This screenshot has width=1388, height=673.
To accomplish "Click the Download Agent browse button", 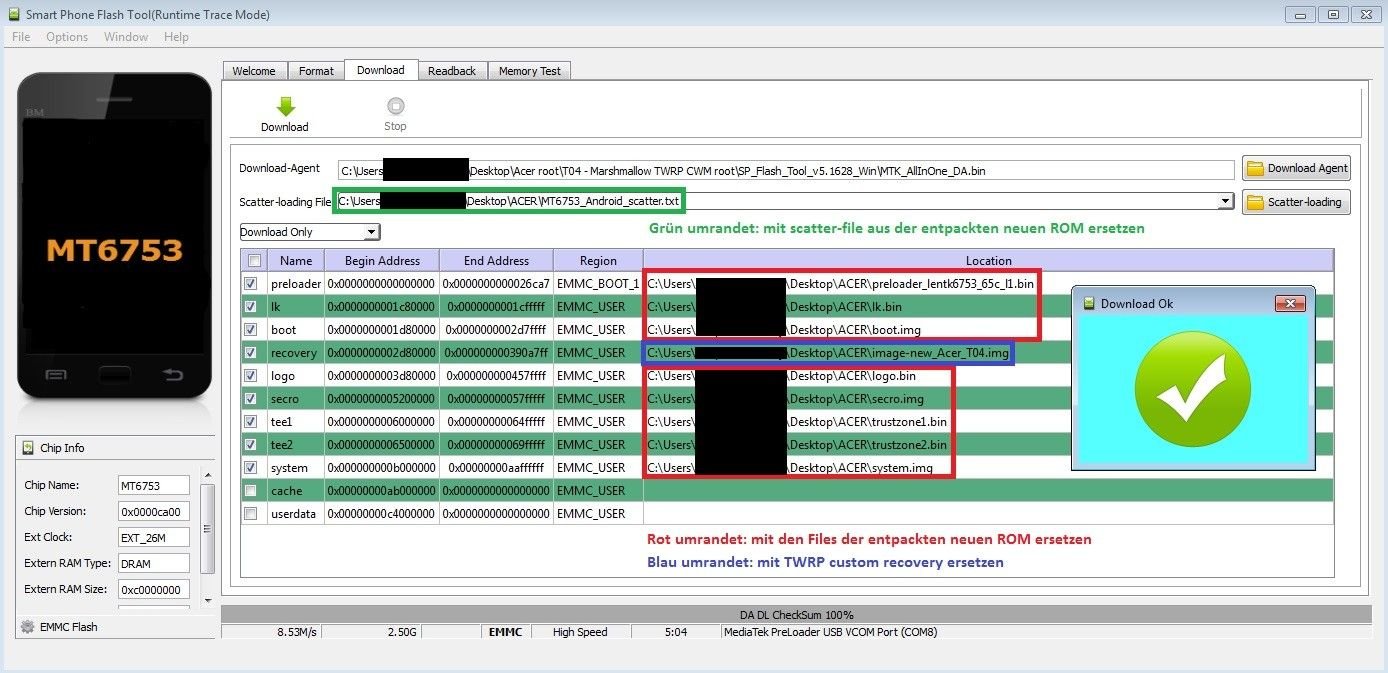I will (1297, 168).
